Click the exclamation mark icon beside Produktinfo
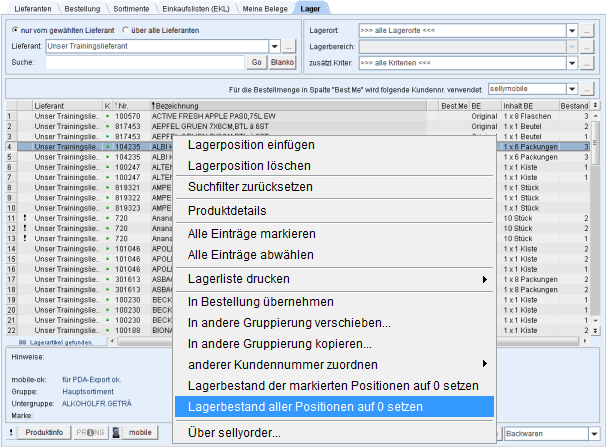607x447 pixels. [x=11, y=433]
